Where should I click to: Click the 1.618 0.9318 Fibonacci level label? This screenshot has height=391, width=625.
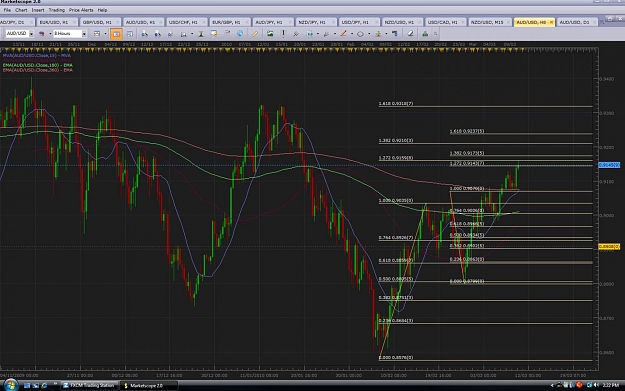click(x=396, y=104)
